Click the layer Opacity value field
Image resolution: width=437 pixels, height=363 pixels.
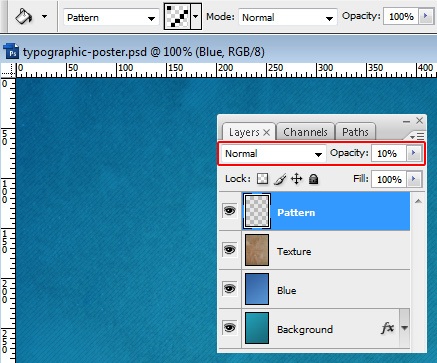click(389, 153)
